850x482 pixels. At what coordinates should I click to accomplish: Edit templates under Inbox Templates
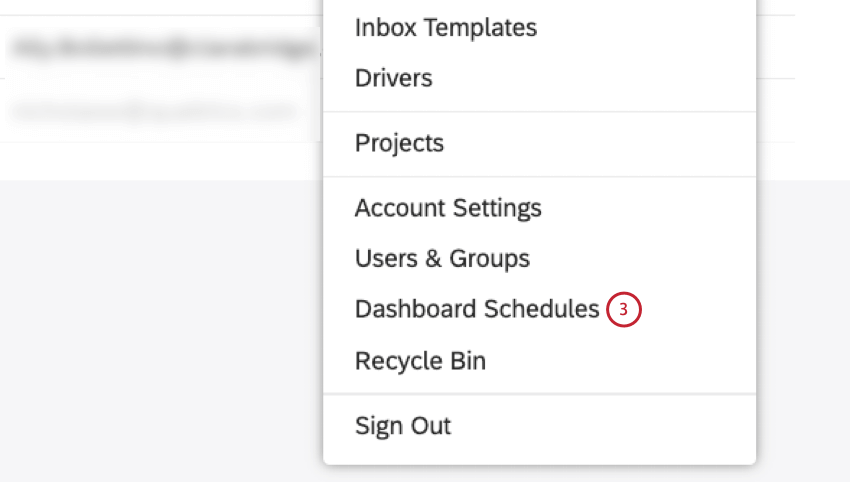pyautogui.click(x=445, y=28)
